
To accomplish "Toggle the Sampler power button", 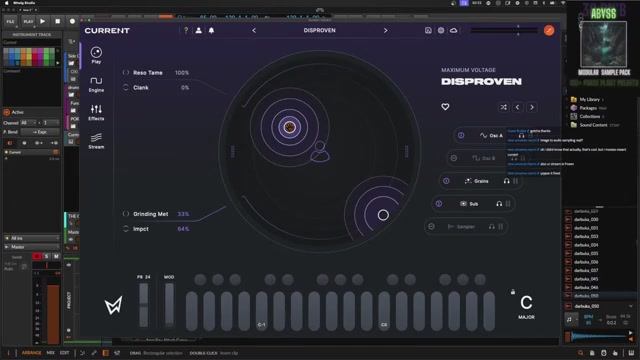I will (431, 227).
